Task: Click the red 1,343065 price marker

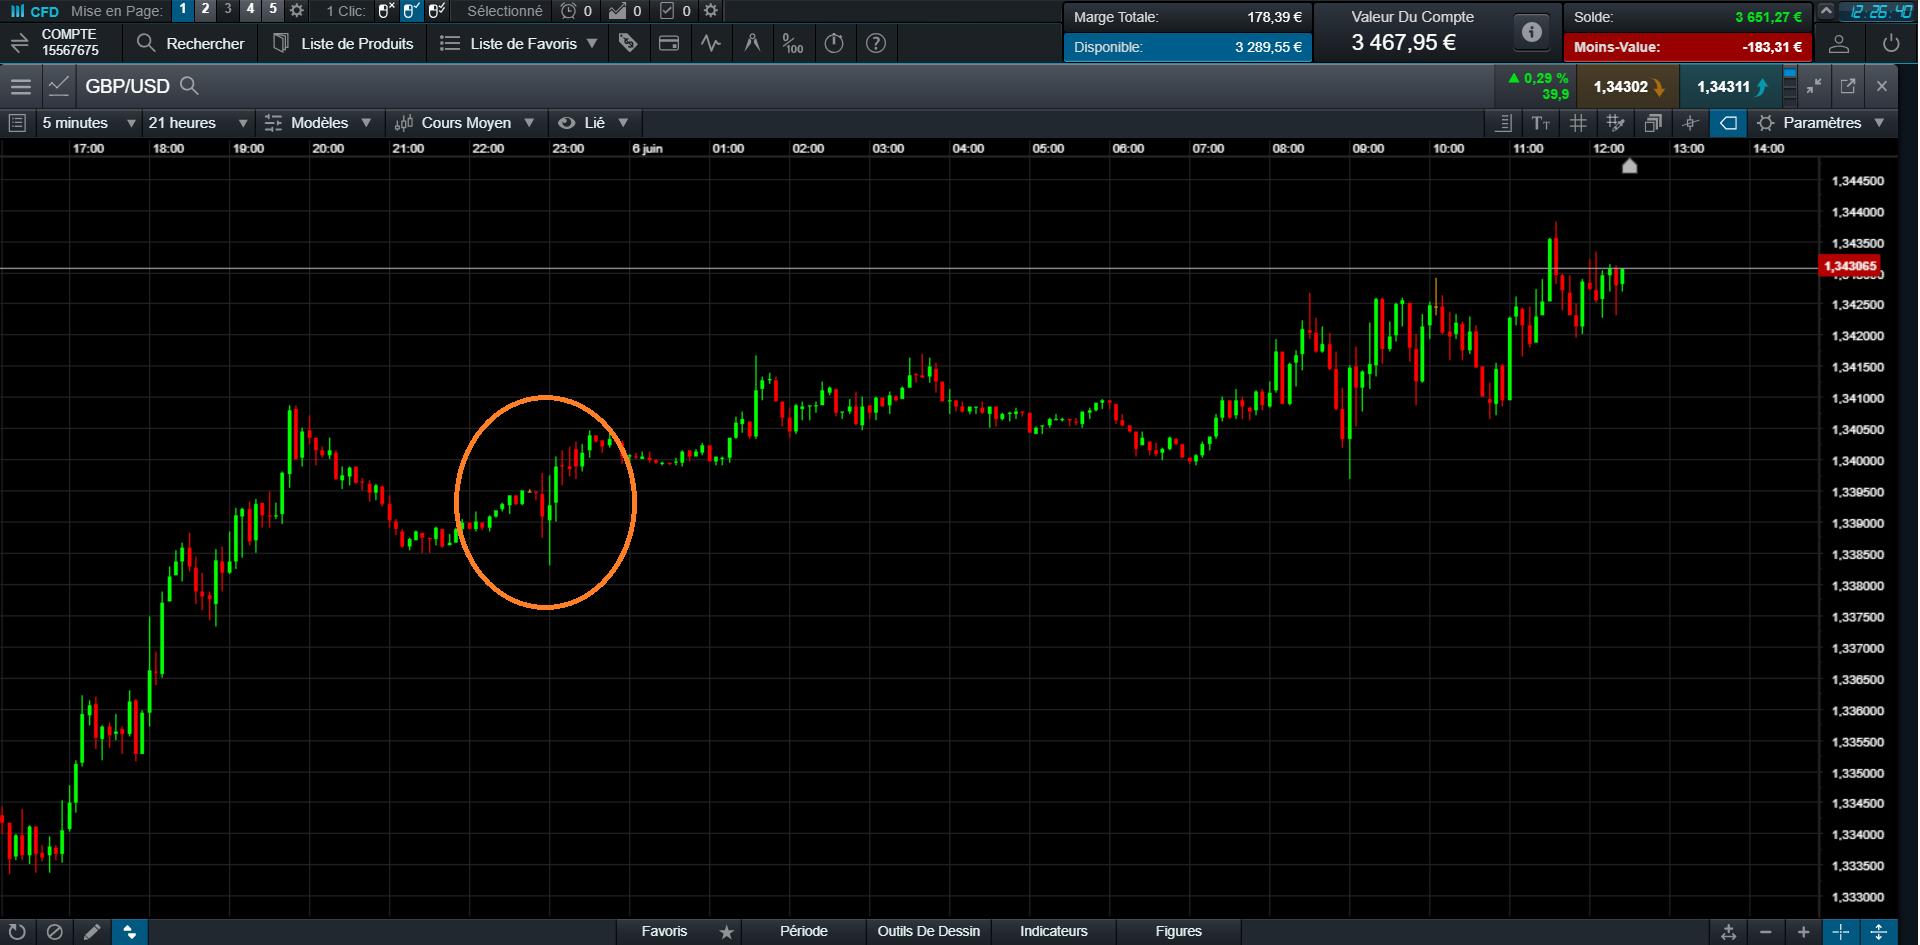Action: 1850,266
